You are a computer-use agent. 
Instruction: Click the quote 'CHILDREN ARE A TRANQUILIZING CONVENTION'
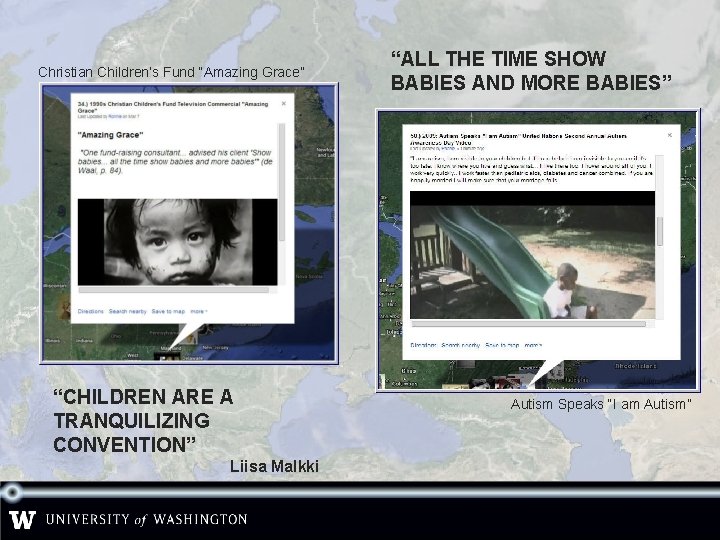(143, 421)
